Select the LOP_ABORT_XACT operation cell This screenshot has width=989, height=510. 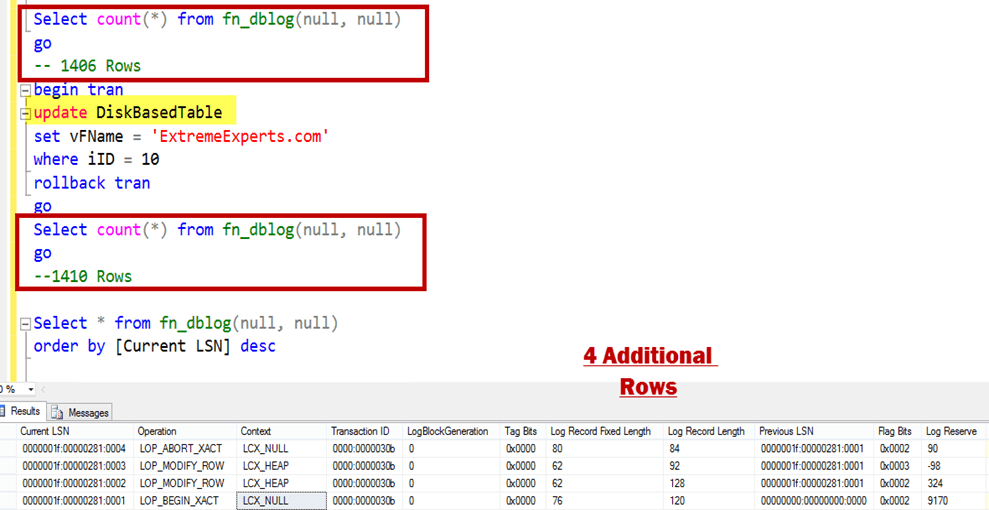(180, 449)
